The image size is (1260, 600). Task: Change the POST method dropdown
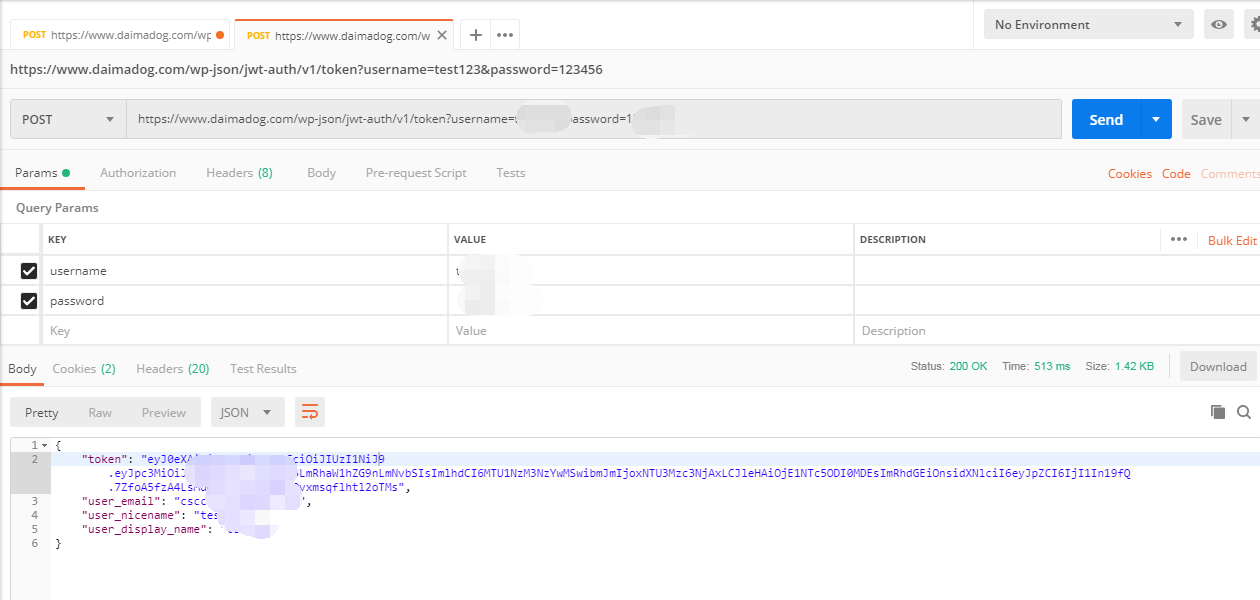coord(68,119)
